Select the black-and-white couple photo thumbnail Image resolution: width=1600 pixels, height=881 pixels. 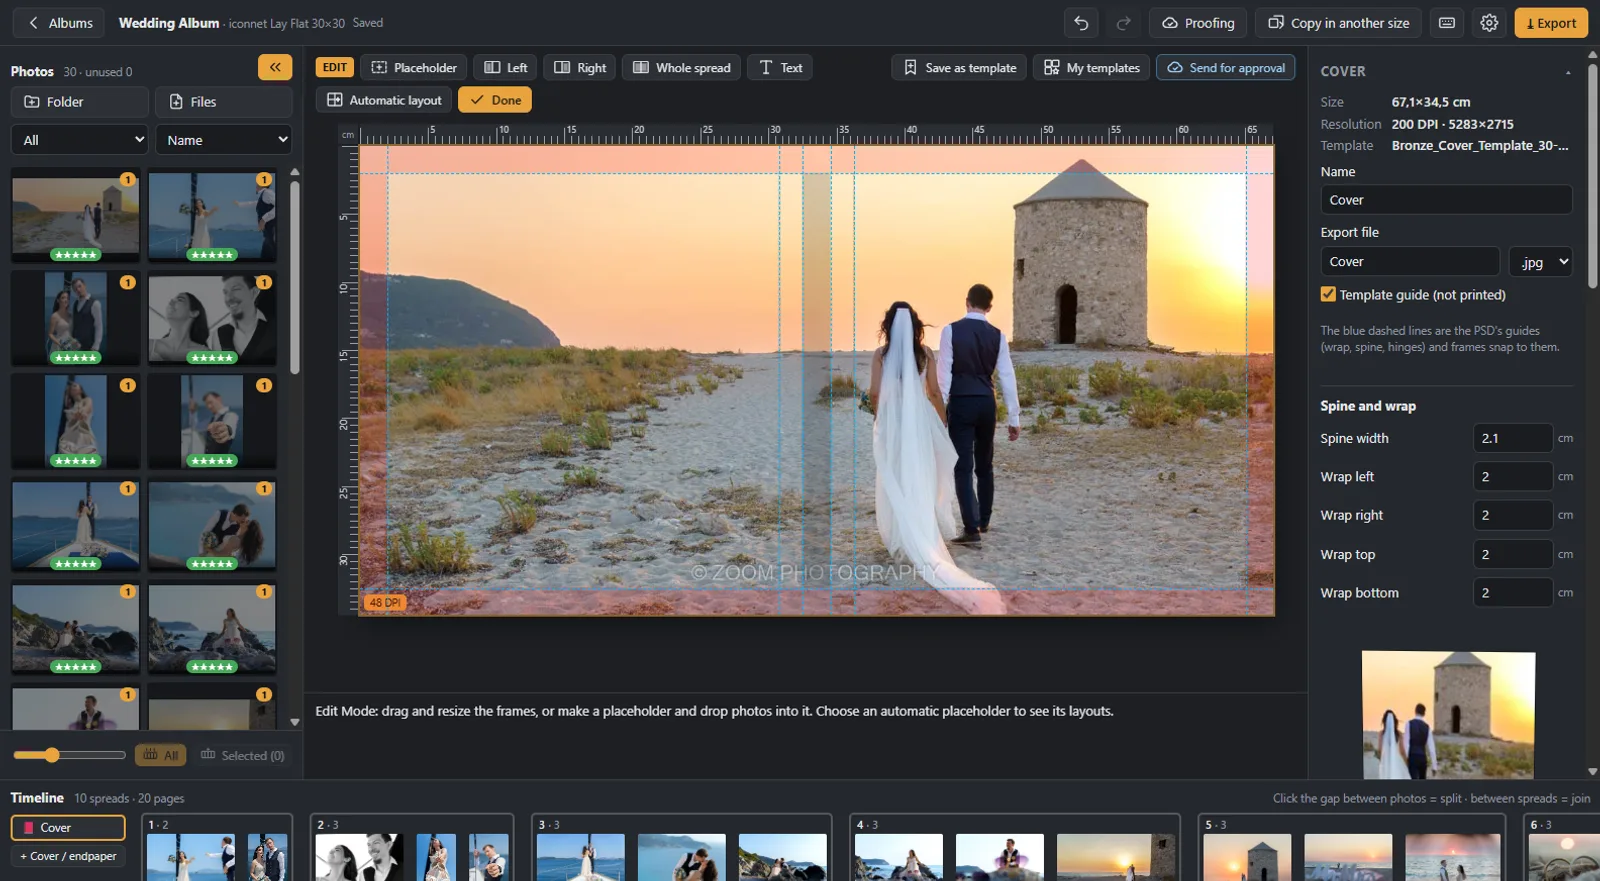[x=212, y=319]
